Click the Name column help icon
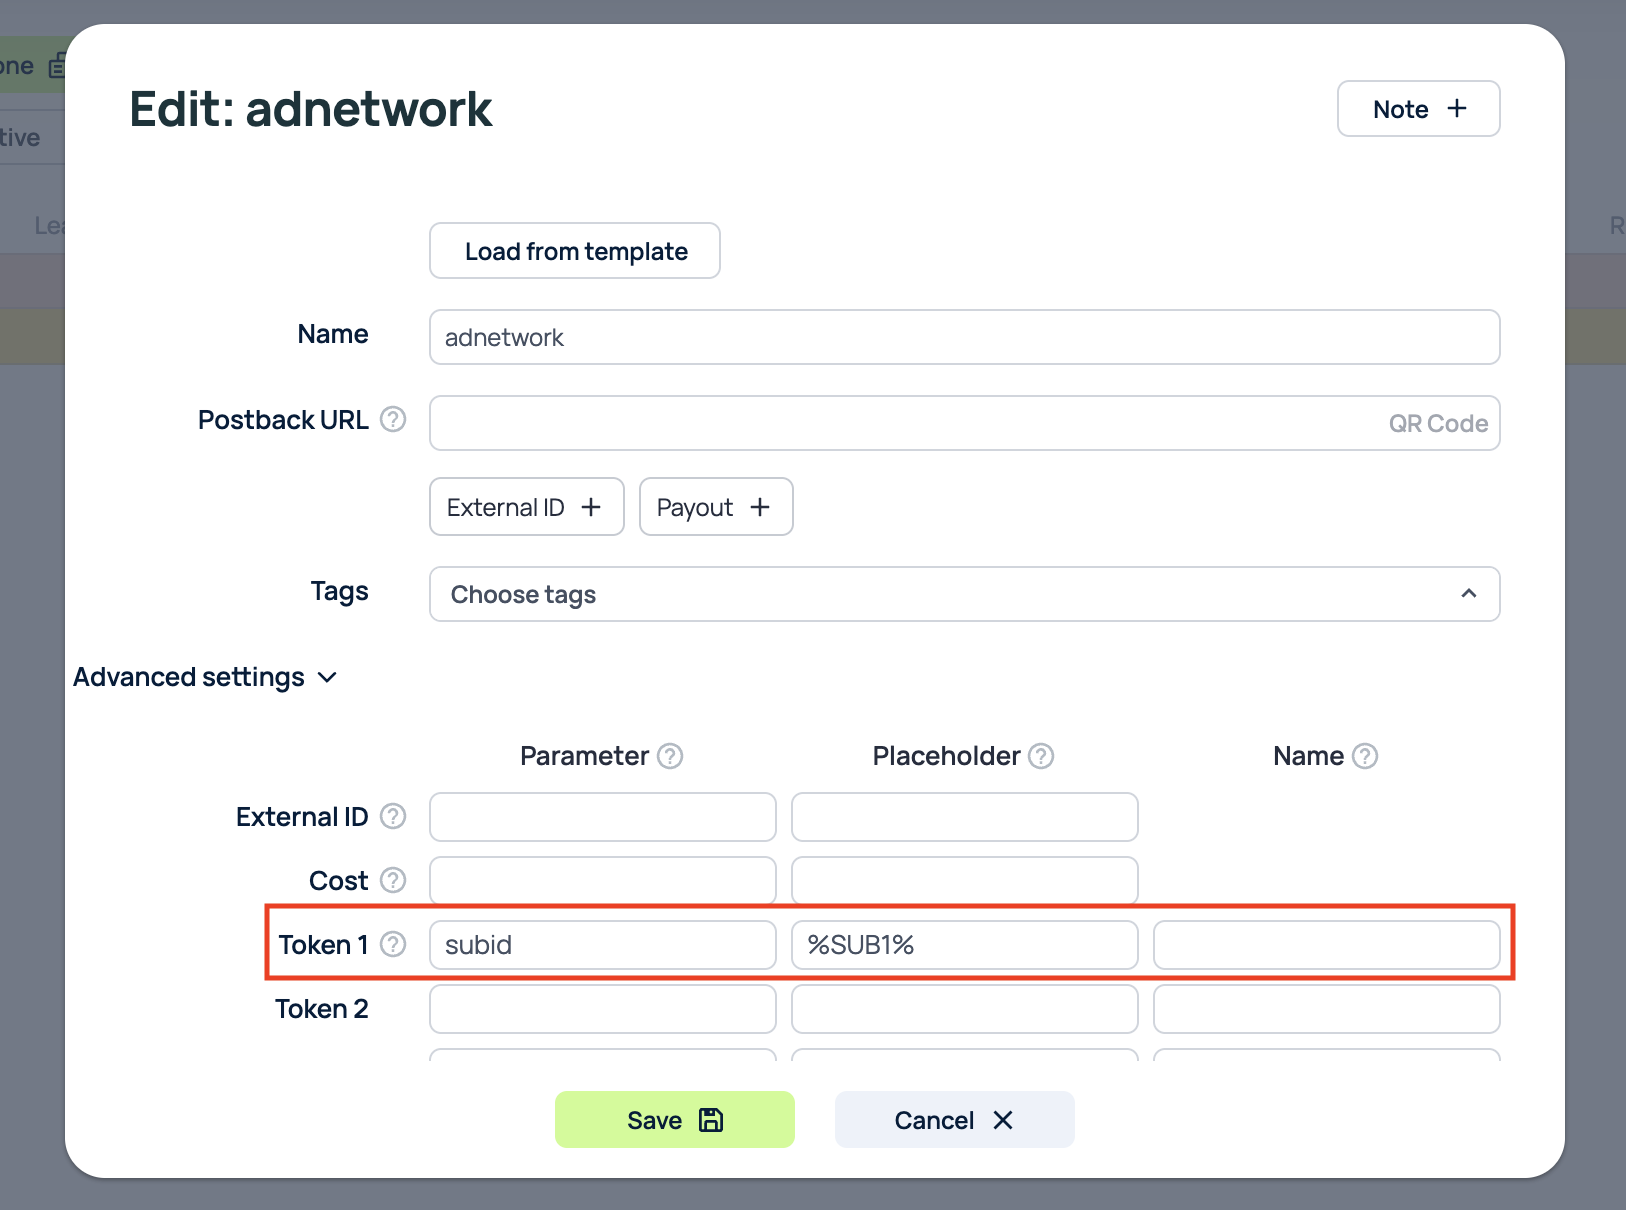The width and height of the screenshot is (1626, 1210). tap(1365, 756)
